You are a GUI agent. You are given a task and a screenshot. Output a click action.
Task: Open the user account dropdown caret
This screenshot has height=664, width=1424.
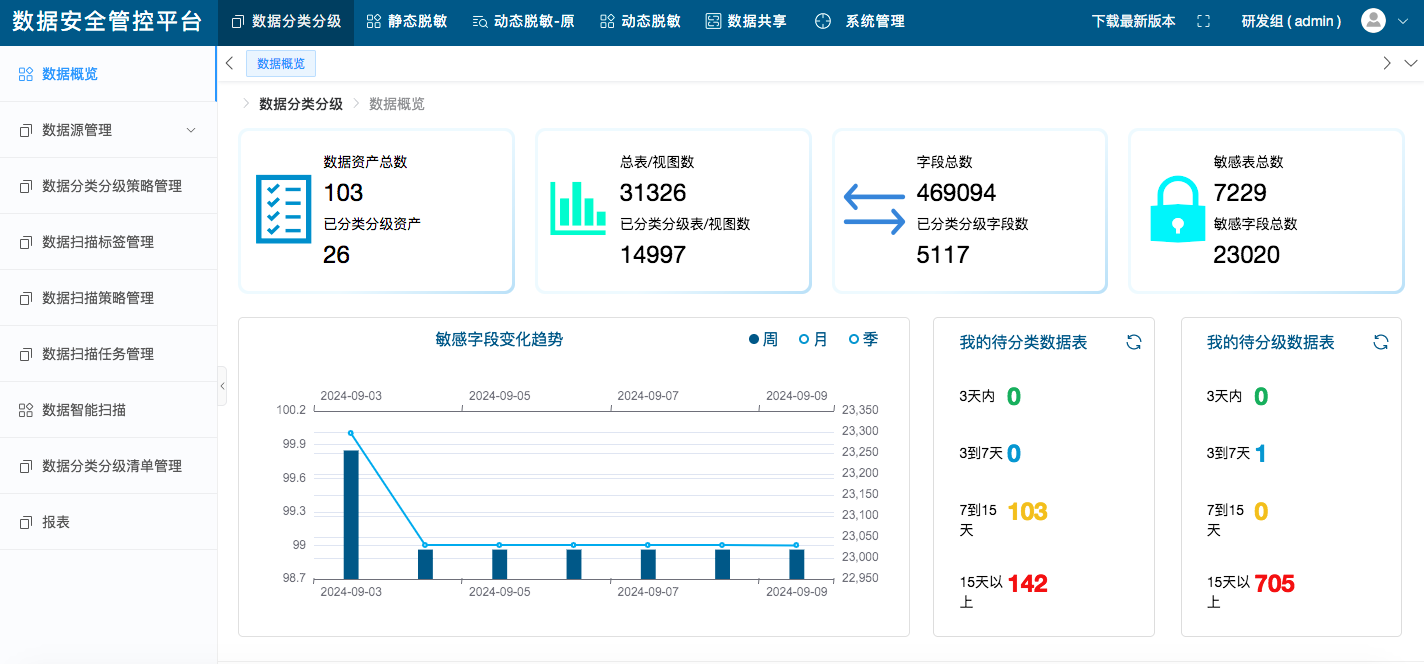point(1401,21)
